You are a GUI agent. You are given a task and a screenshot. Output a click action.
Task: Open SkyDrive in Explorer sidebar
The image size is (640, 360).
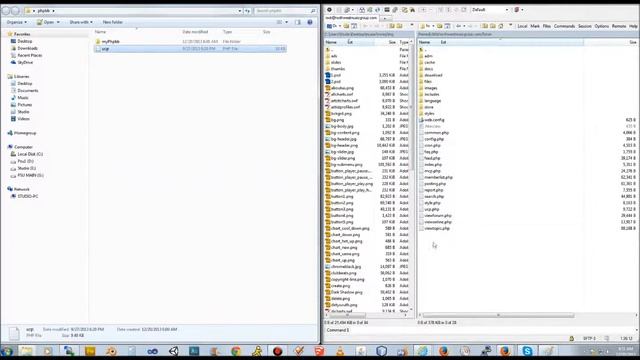pyautogui.click(x=25, y=62)
